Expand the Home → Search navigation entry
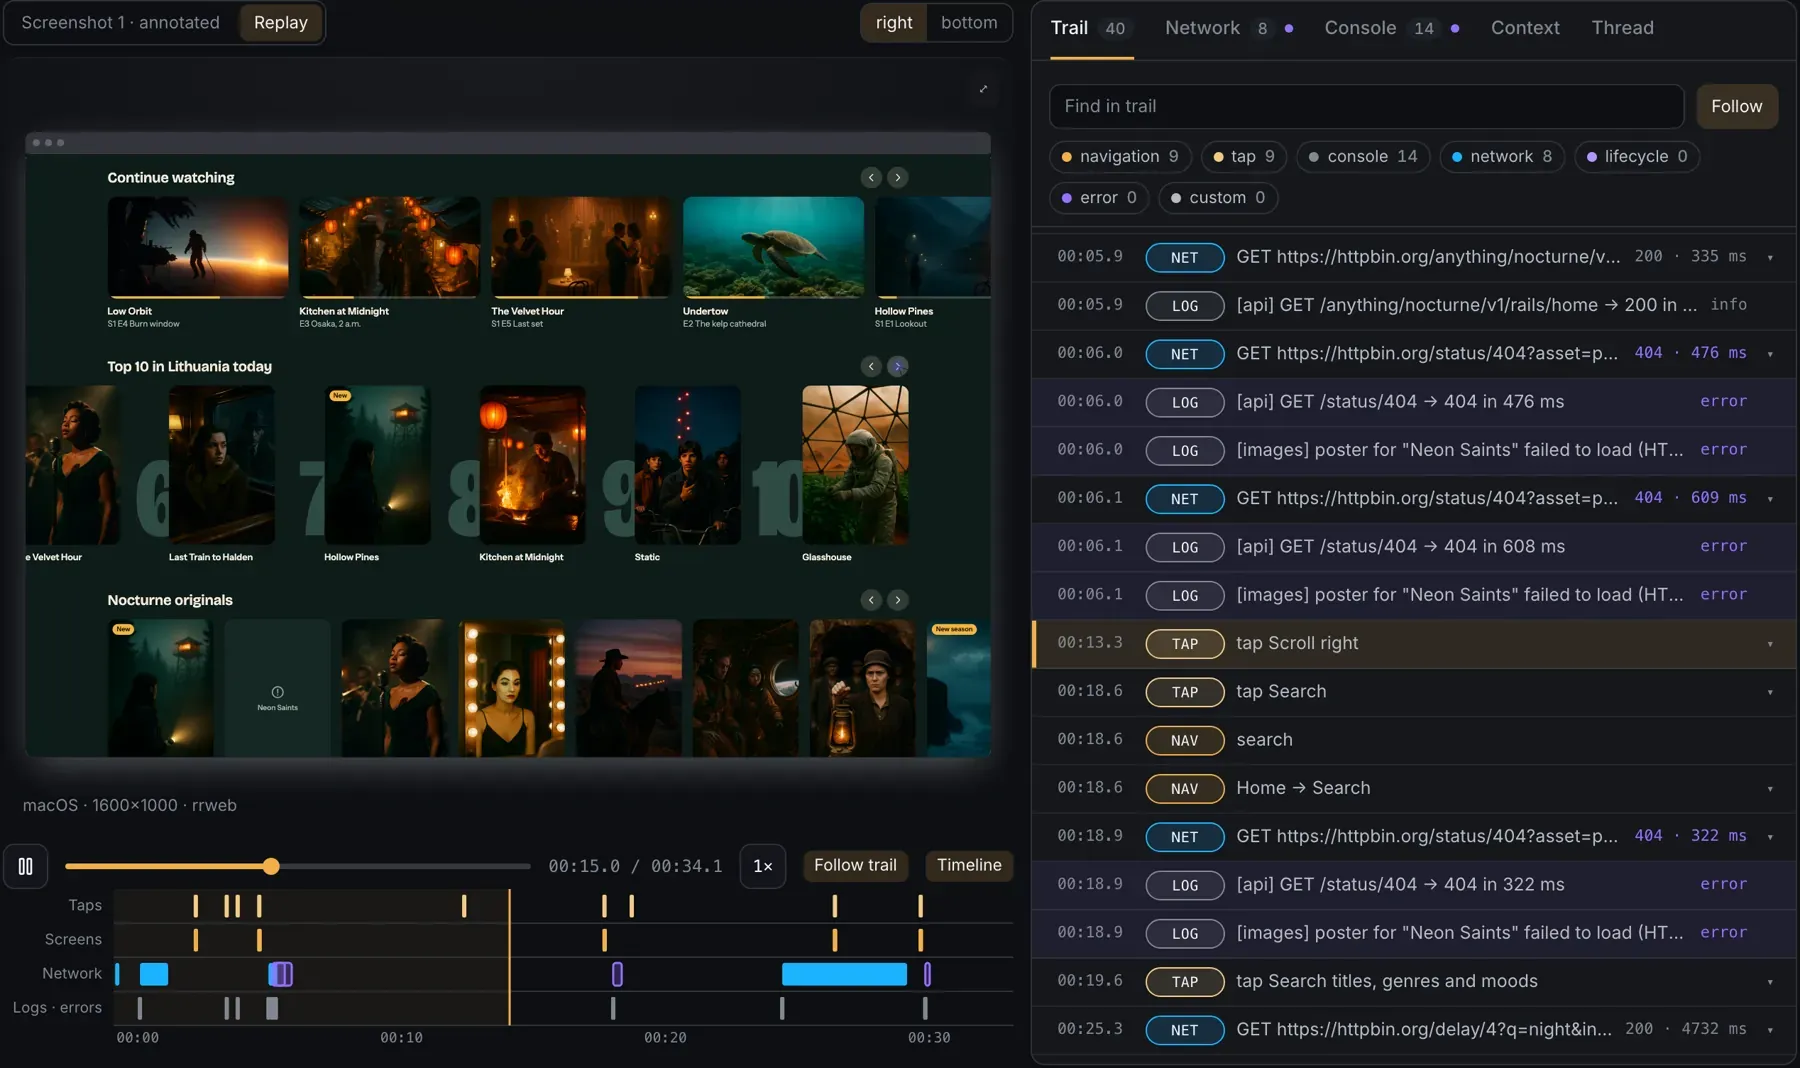Screen dimensions: 1800x1068 (1770, 789)
